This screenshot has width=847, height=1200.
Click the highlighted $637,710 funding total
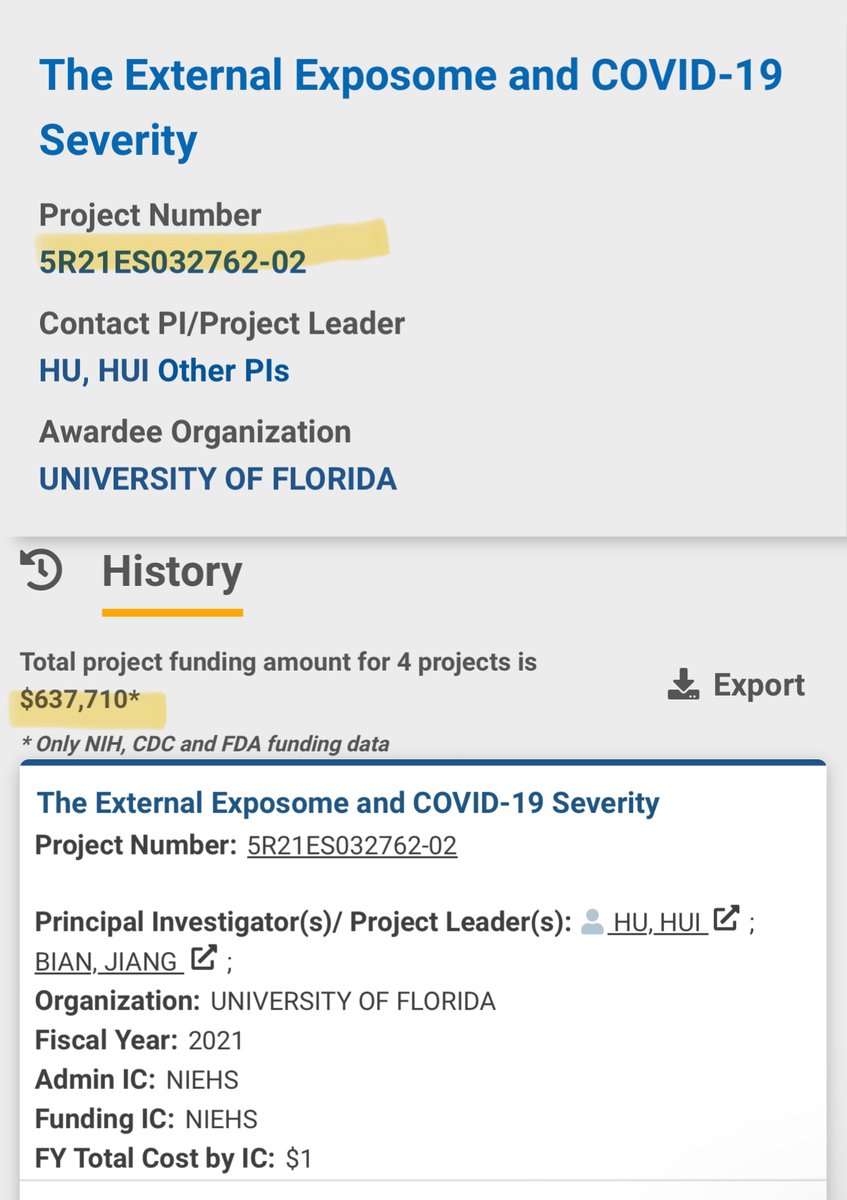pyautogui.click(x=74, y=701)
